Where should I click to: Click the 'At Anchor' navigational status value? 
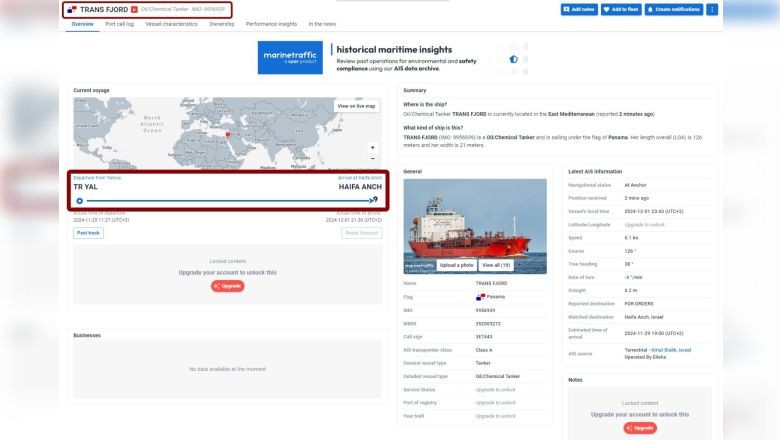click(x=635, y=185)
